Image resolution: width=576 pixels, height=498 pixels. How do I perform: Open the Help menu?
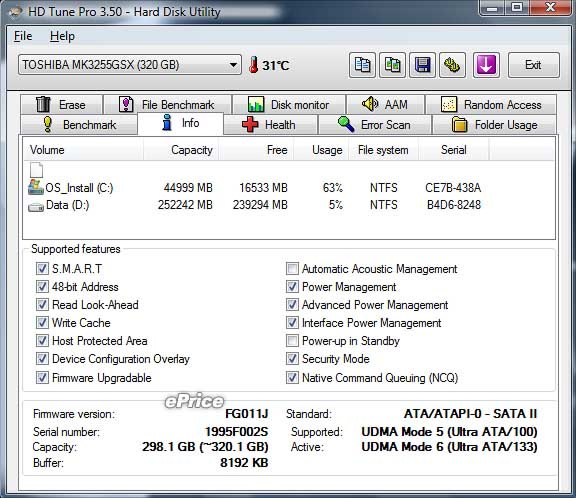[62, 36]
